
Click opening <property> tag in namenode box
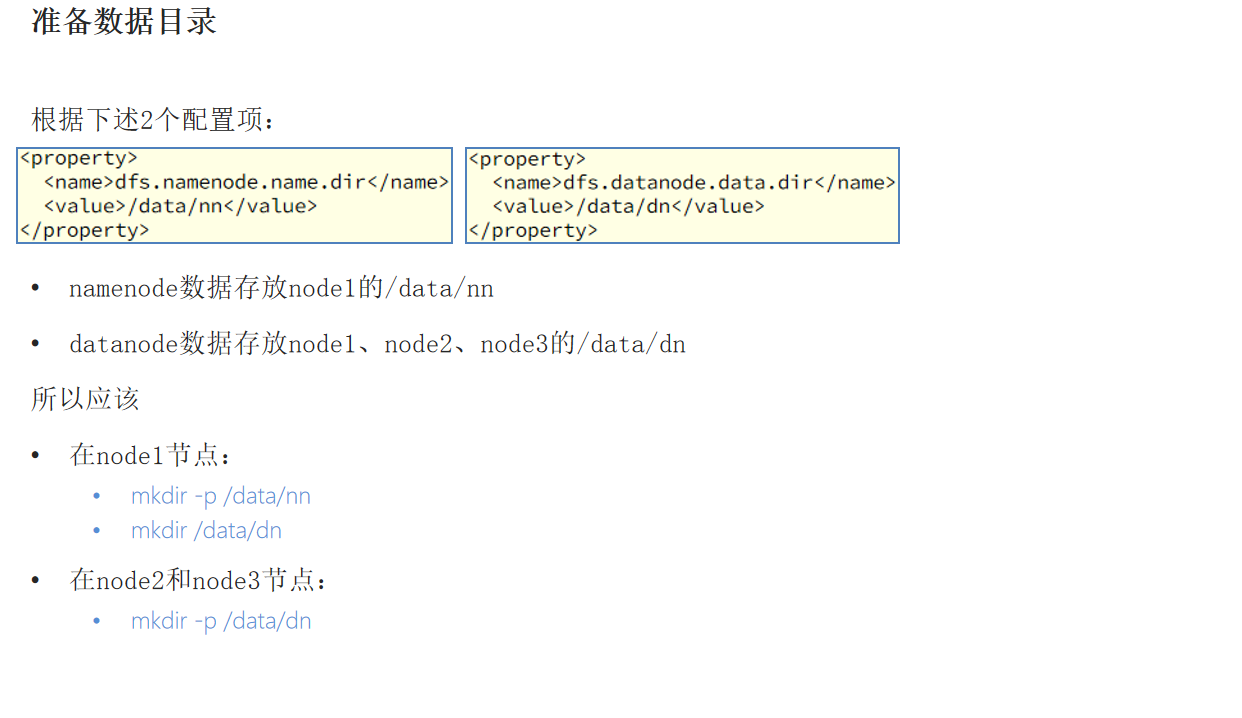click(78, 158)
